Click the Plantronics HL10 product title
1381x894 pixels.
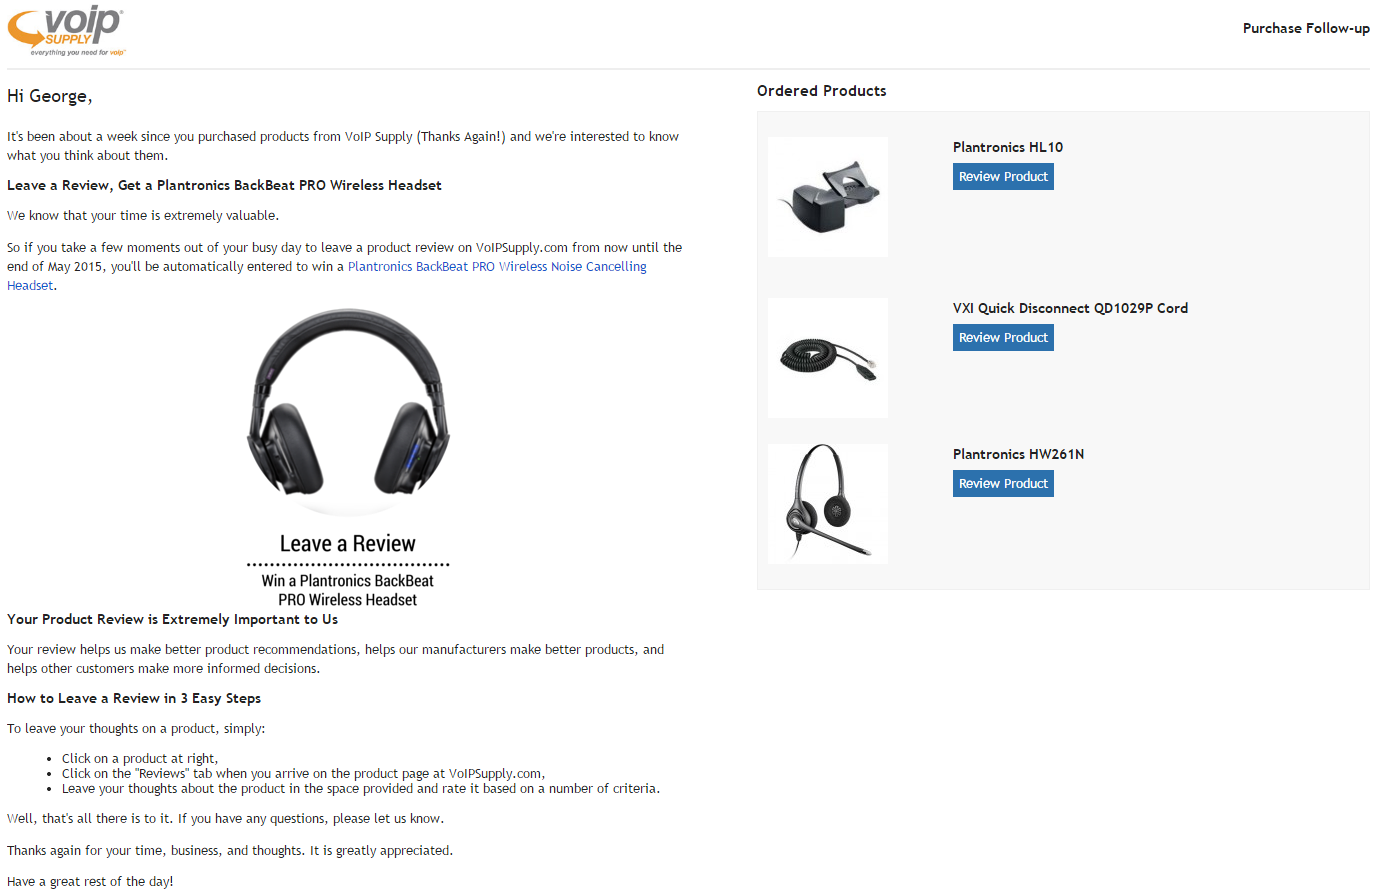pos(1008,147)
